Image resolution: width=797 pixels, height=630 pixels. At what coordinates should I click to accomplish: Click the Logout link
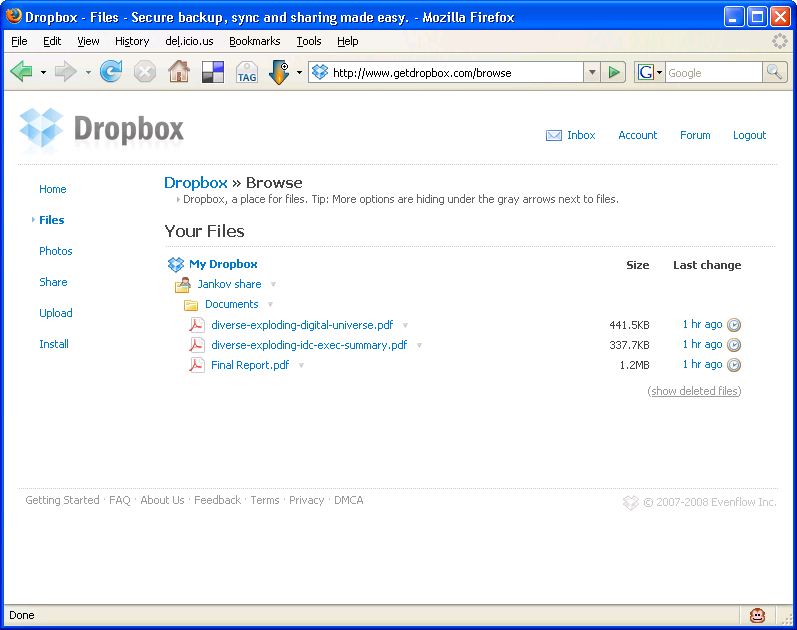(x=749, y=135)
